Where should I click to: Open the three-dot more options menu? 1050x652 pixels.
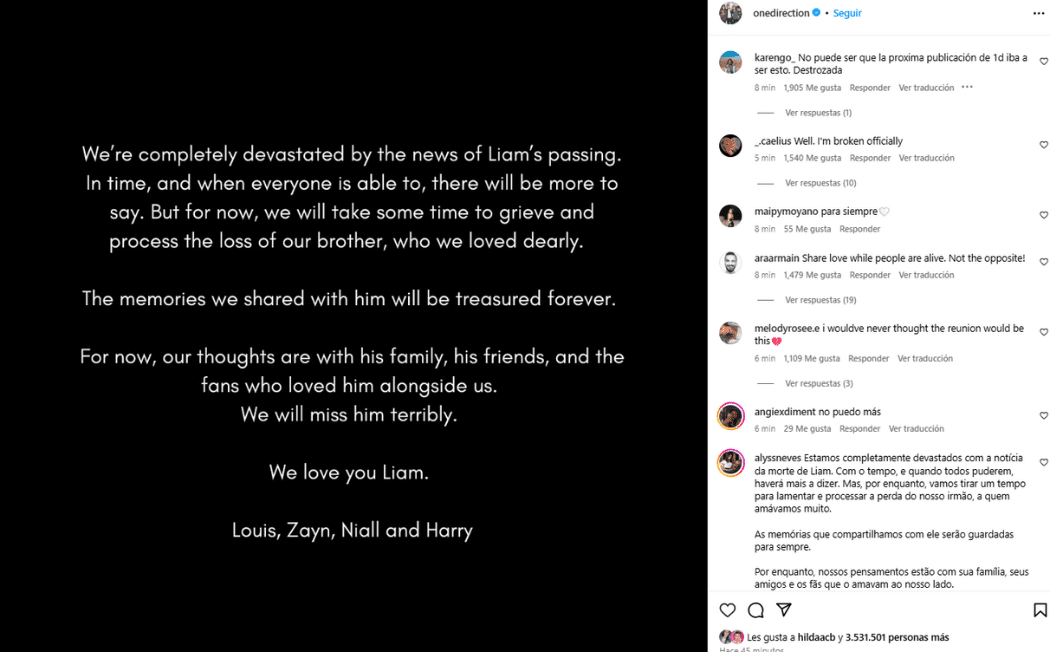point(1038,13)
